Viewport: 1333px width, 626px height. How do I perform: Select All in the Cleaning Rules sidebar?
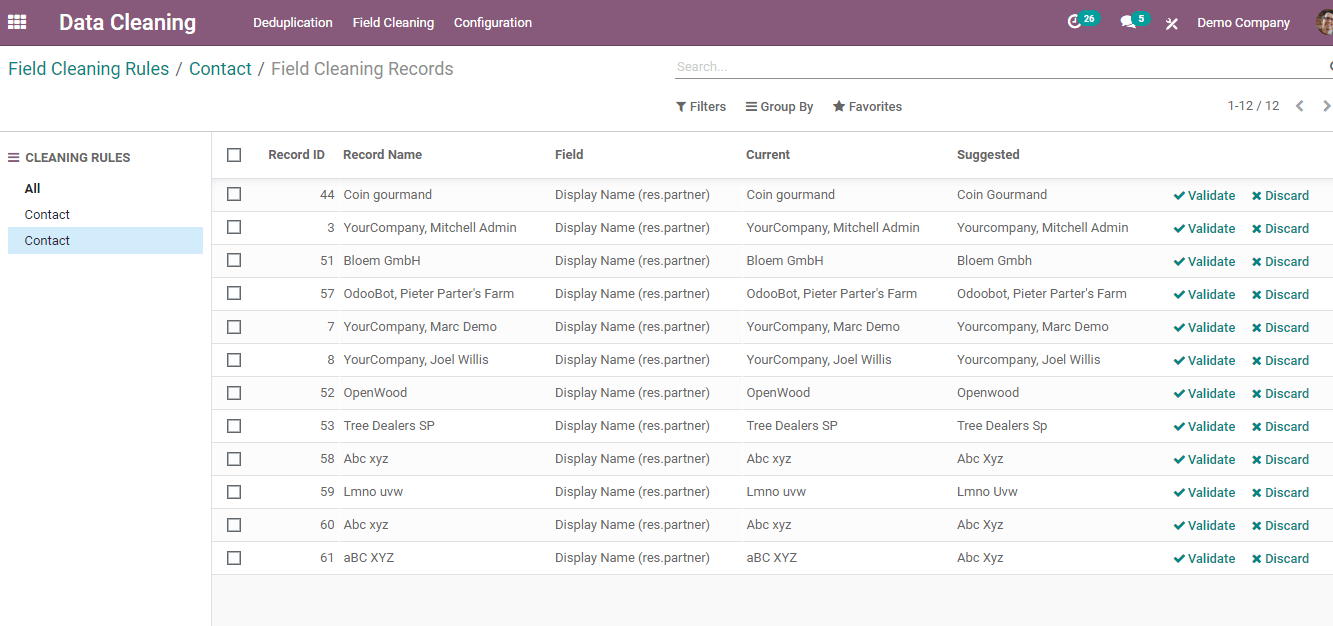click(x=33, y=189)
